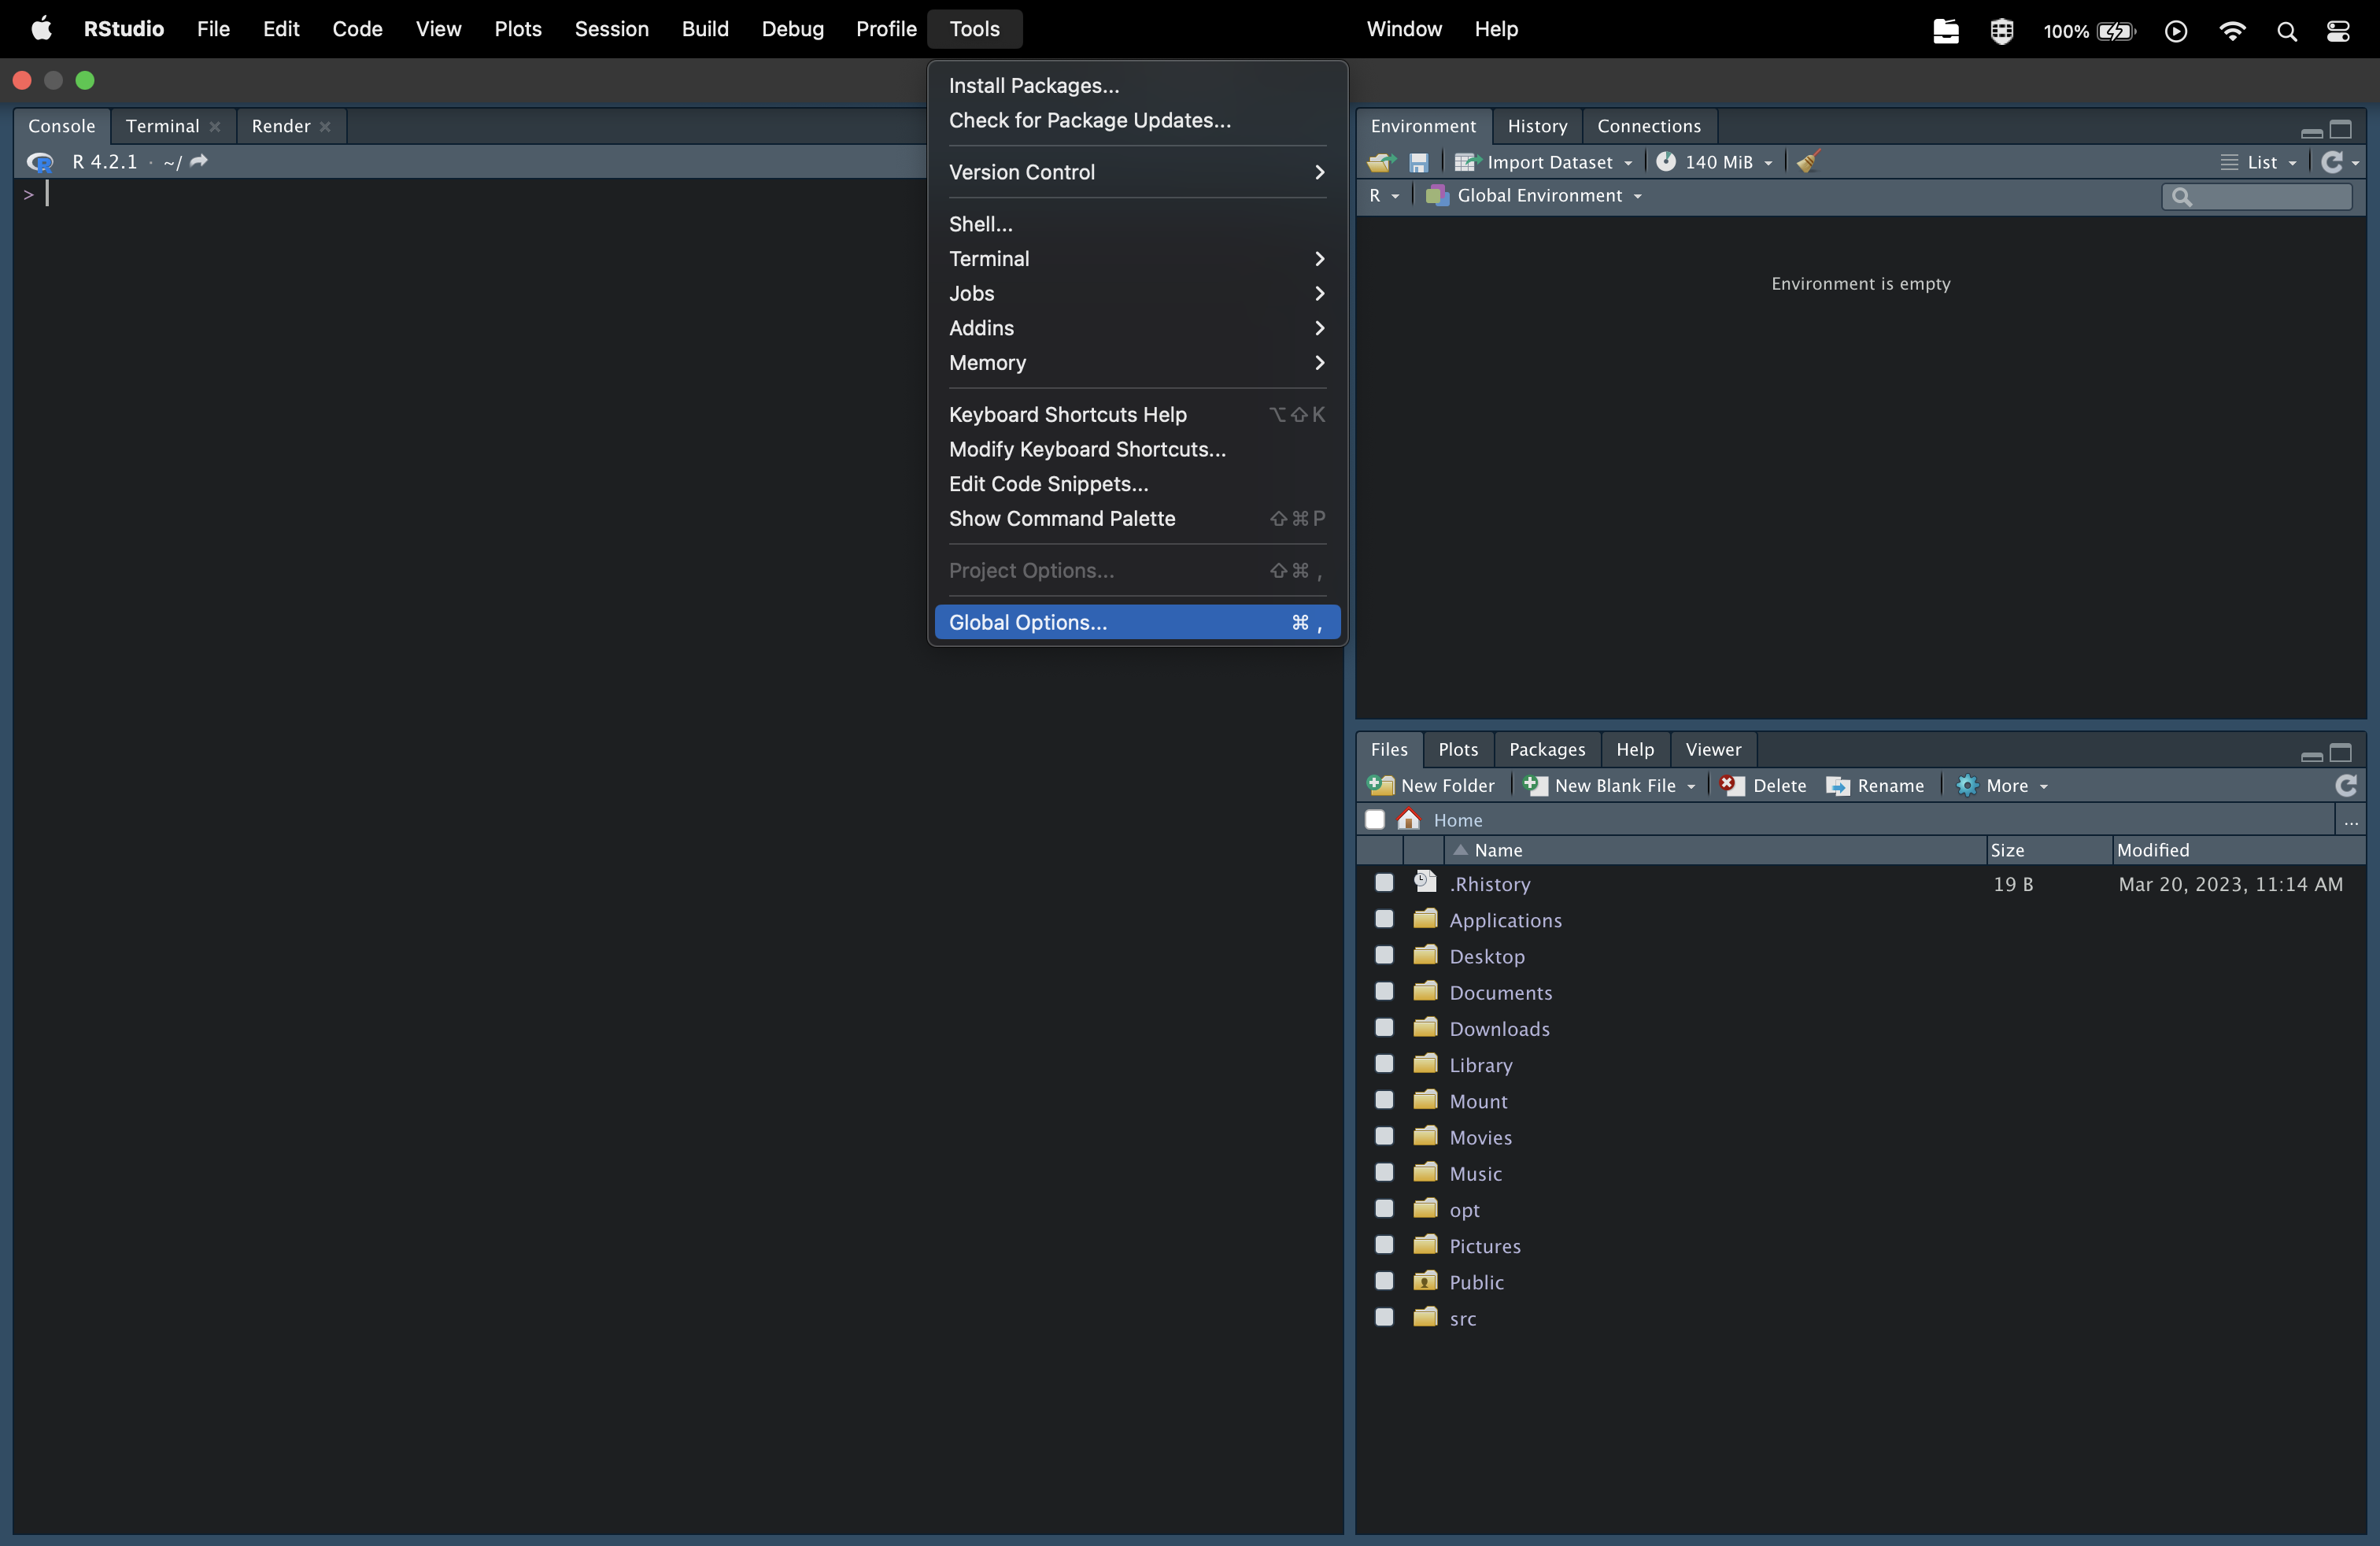Expand the Terminal submenu in Tools

point(1137,259)
